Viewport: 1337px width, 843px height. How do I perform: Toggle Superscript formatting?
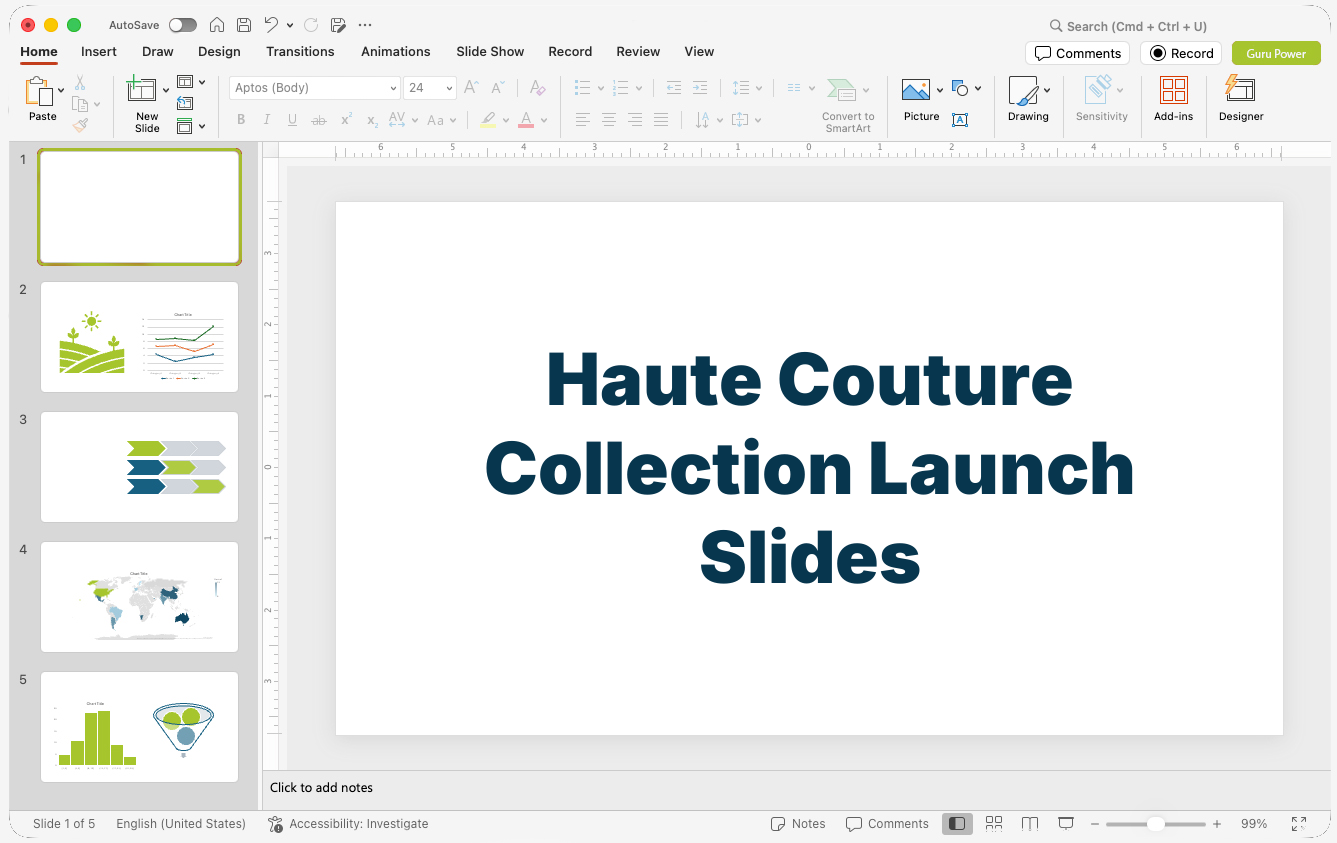[346, 120]
